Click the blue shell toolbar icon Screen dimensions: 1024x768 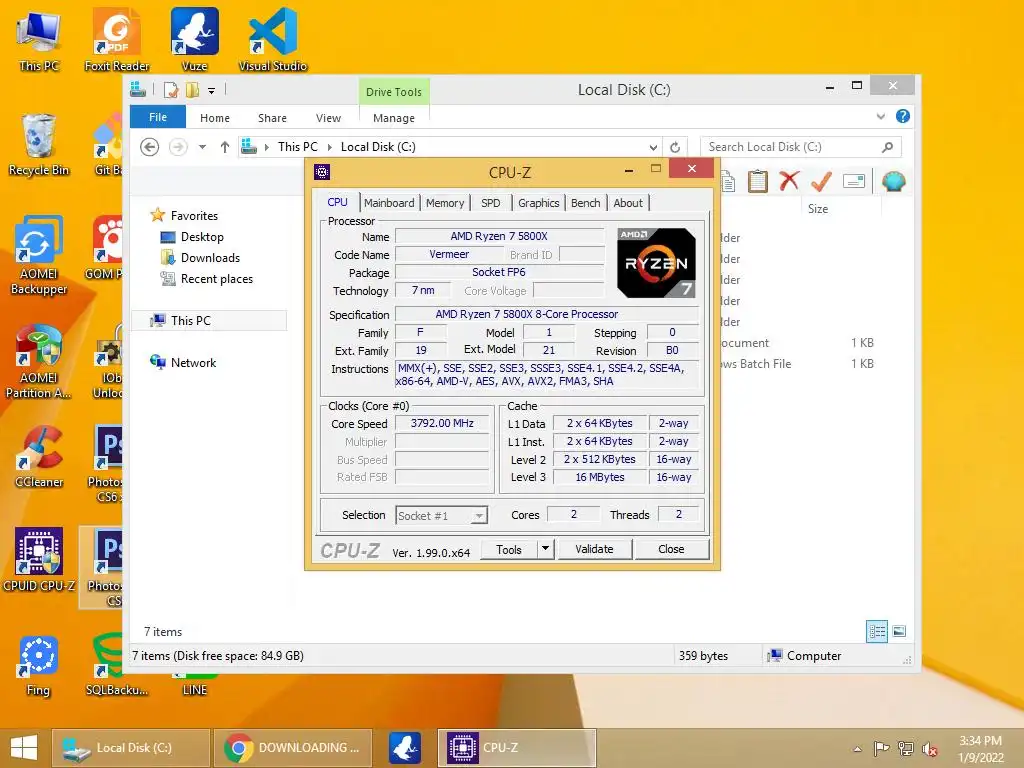[x=893, y=181]
